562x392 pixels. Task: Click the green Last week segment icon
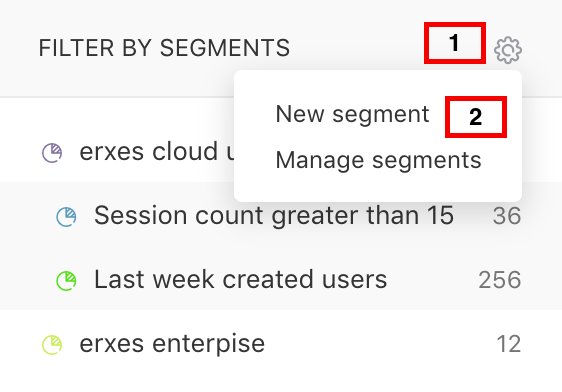67,281
